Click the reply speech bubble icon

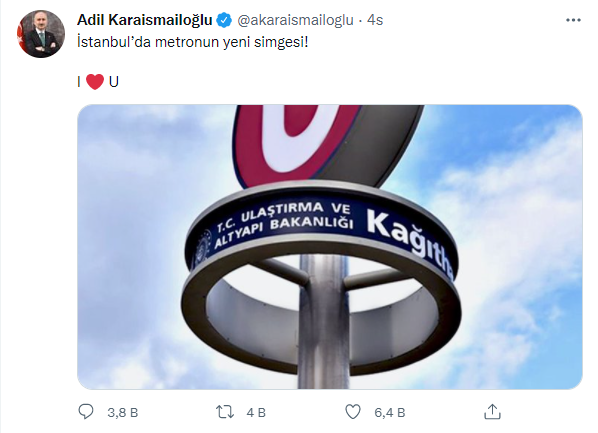pos(86,412)
